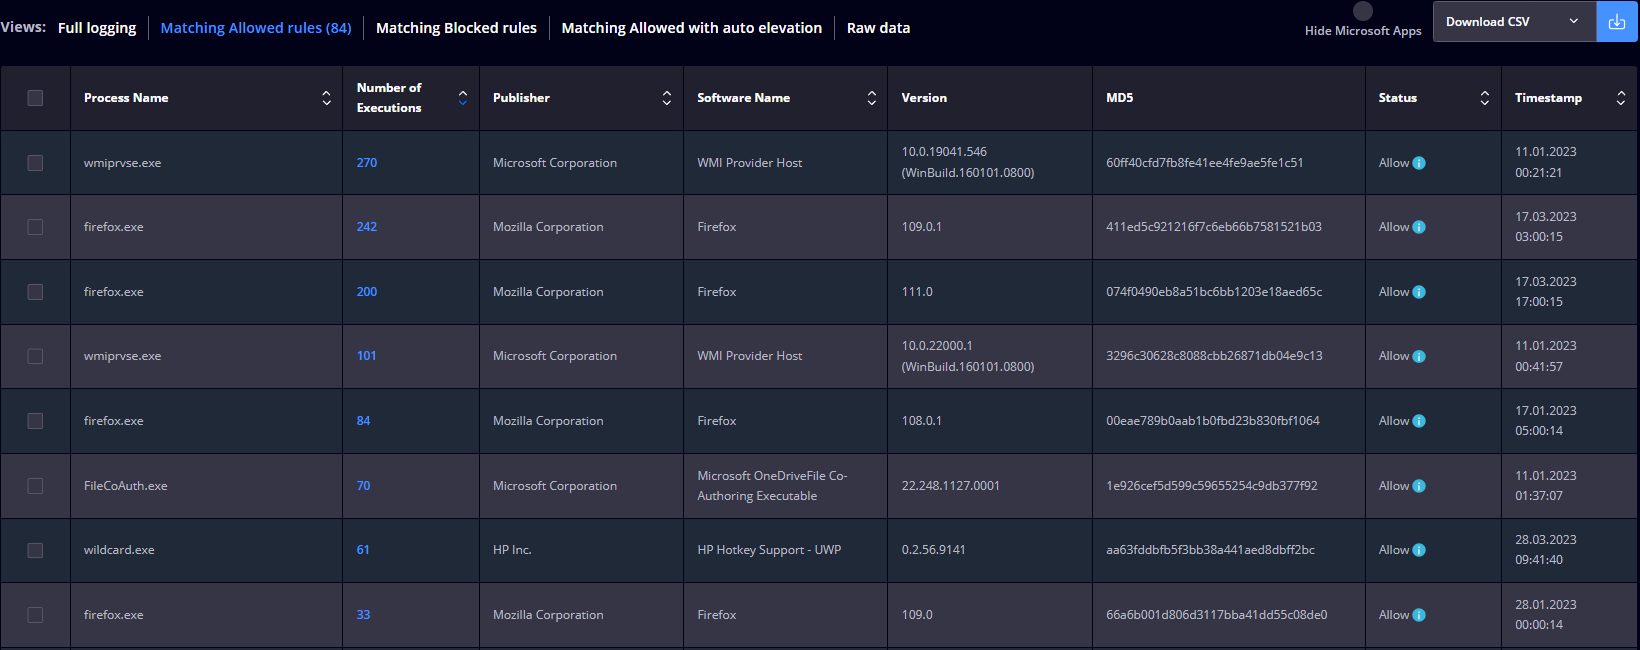Sort by Timestamp column arrows
This screenshot has height=650, width=1640.
[1620, 98]
